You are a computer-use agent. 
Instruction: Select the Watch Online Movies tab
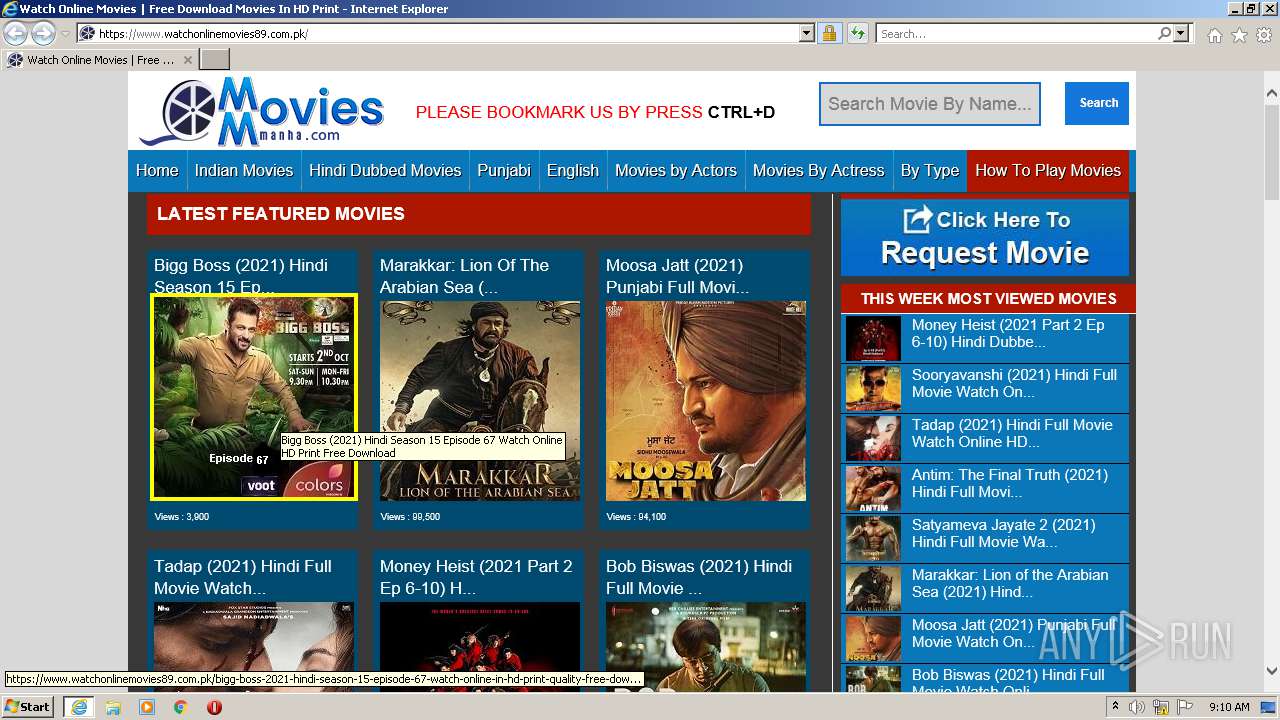(x=100, y=59)
